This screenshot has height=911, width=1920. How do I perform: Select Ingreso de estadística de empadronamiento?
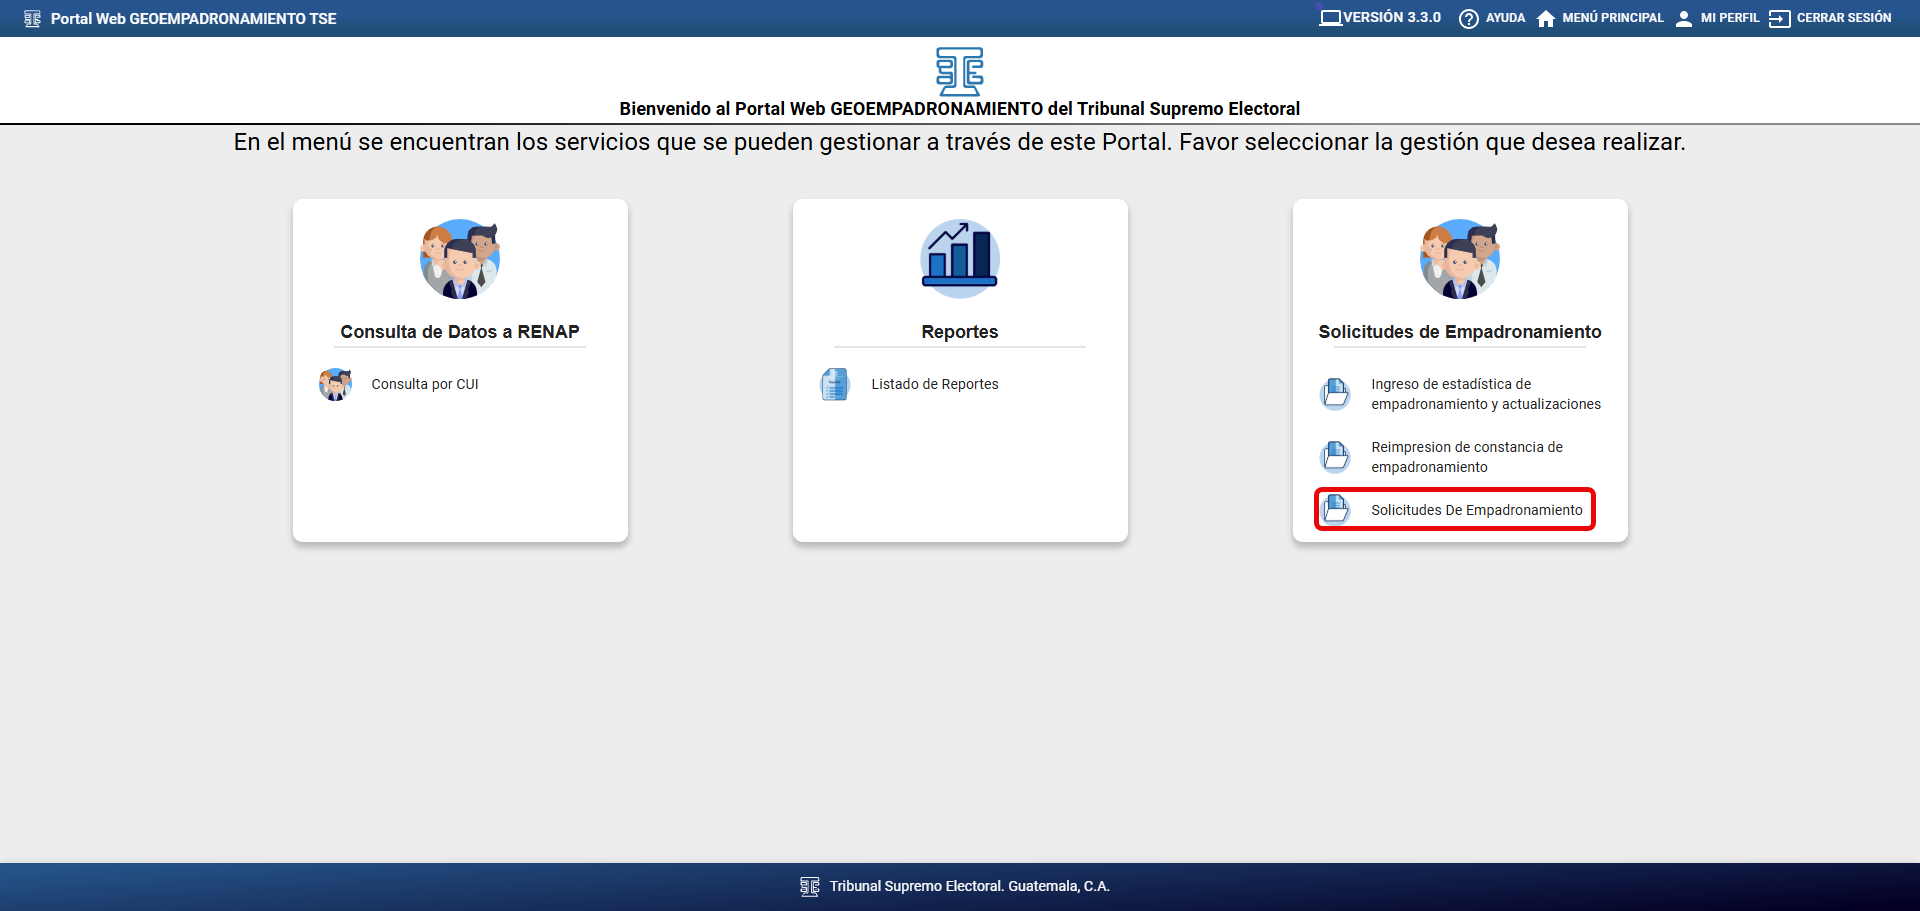[x=1485, y=394]
